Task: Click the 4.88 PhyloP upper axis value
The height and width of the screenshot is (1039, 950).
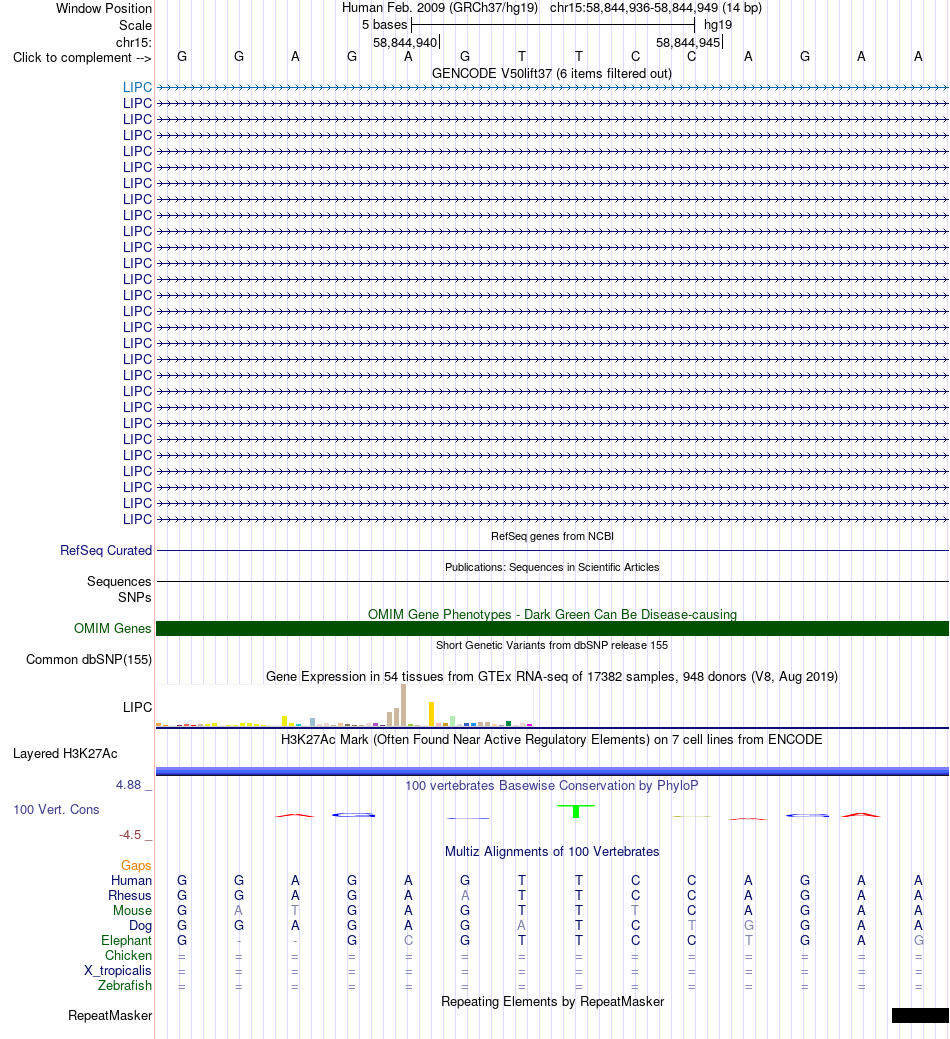Action: click(x=129, y=785)
